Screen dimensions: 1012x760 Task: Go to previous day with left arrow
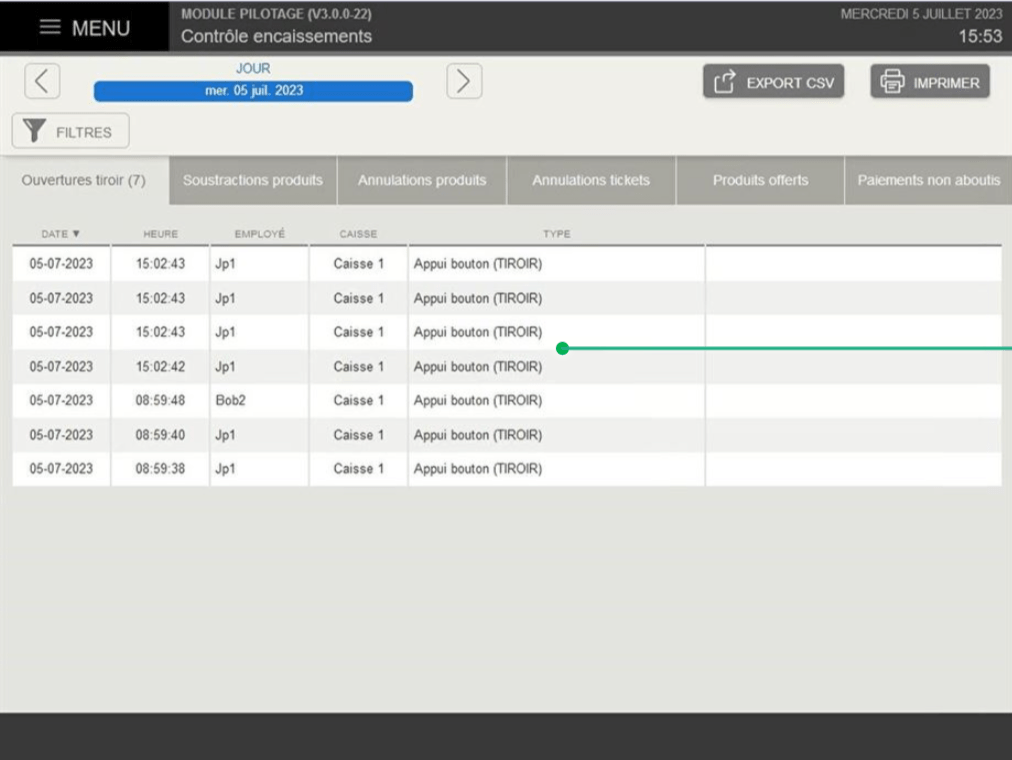[42, 82]
